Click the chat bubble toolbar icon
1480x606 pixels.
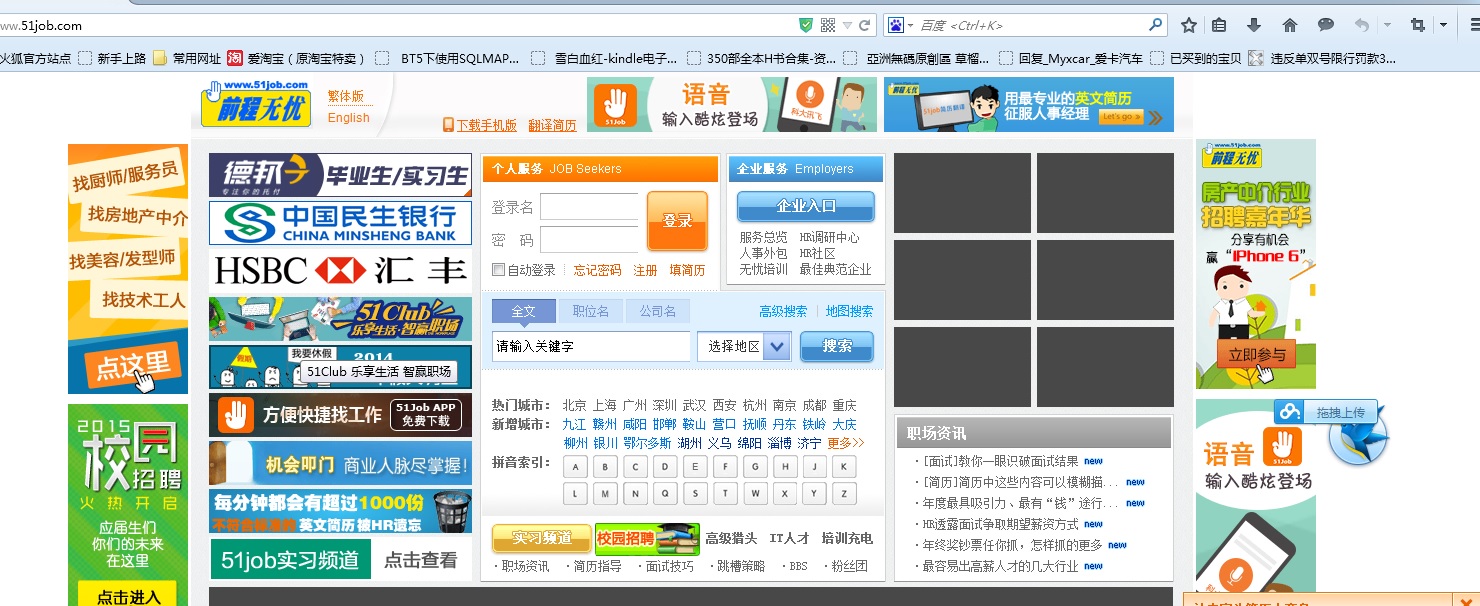pos(1326,25)
